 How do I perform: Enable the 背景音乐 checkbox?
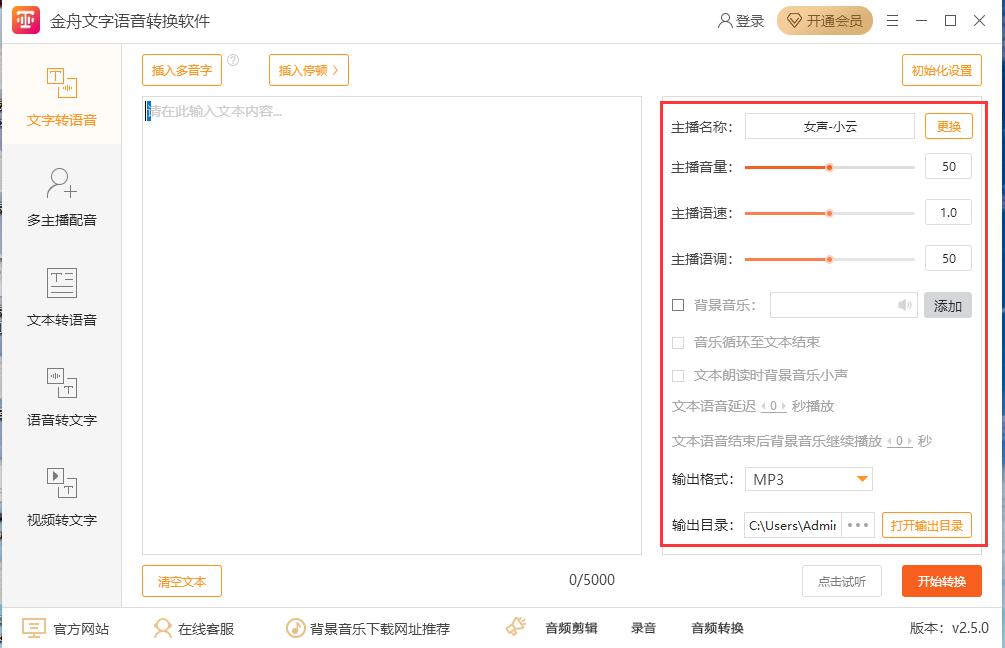(678, 305)
